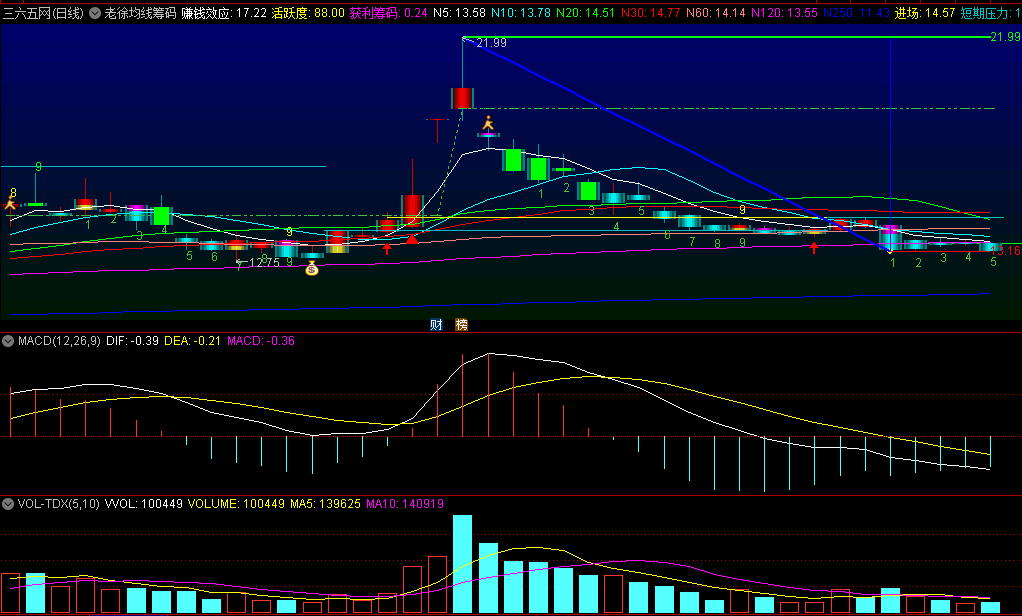Click the red 13.16 price label at the right edge

click(x=1008, y=251)
